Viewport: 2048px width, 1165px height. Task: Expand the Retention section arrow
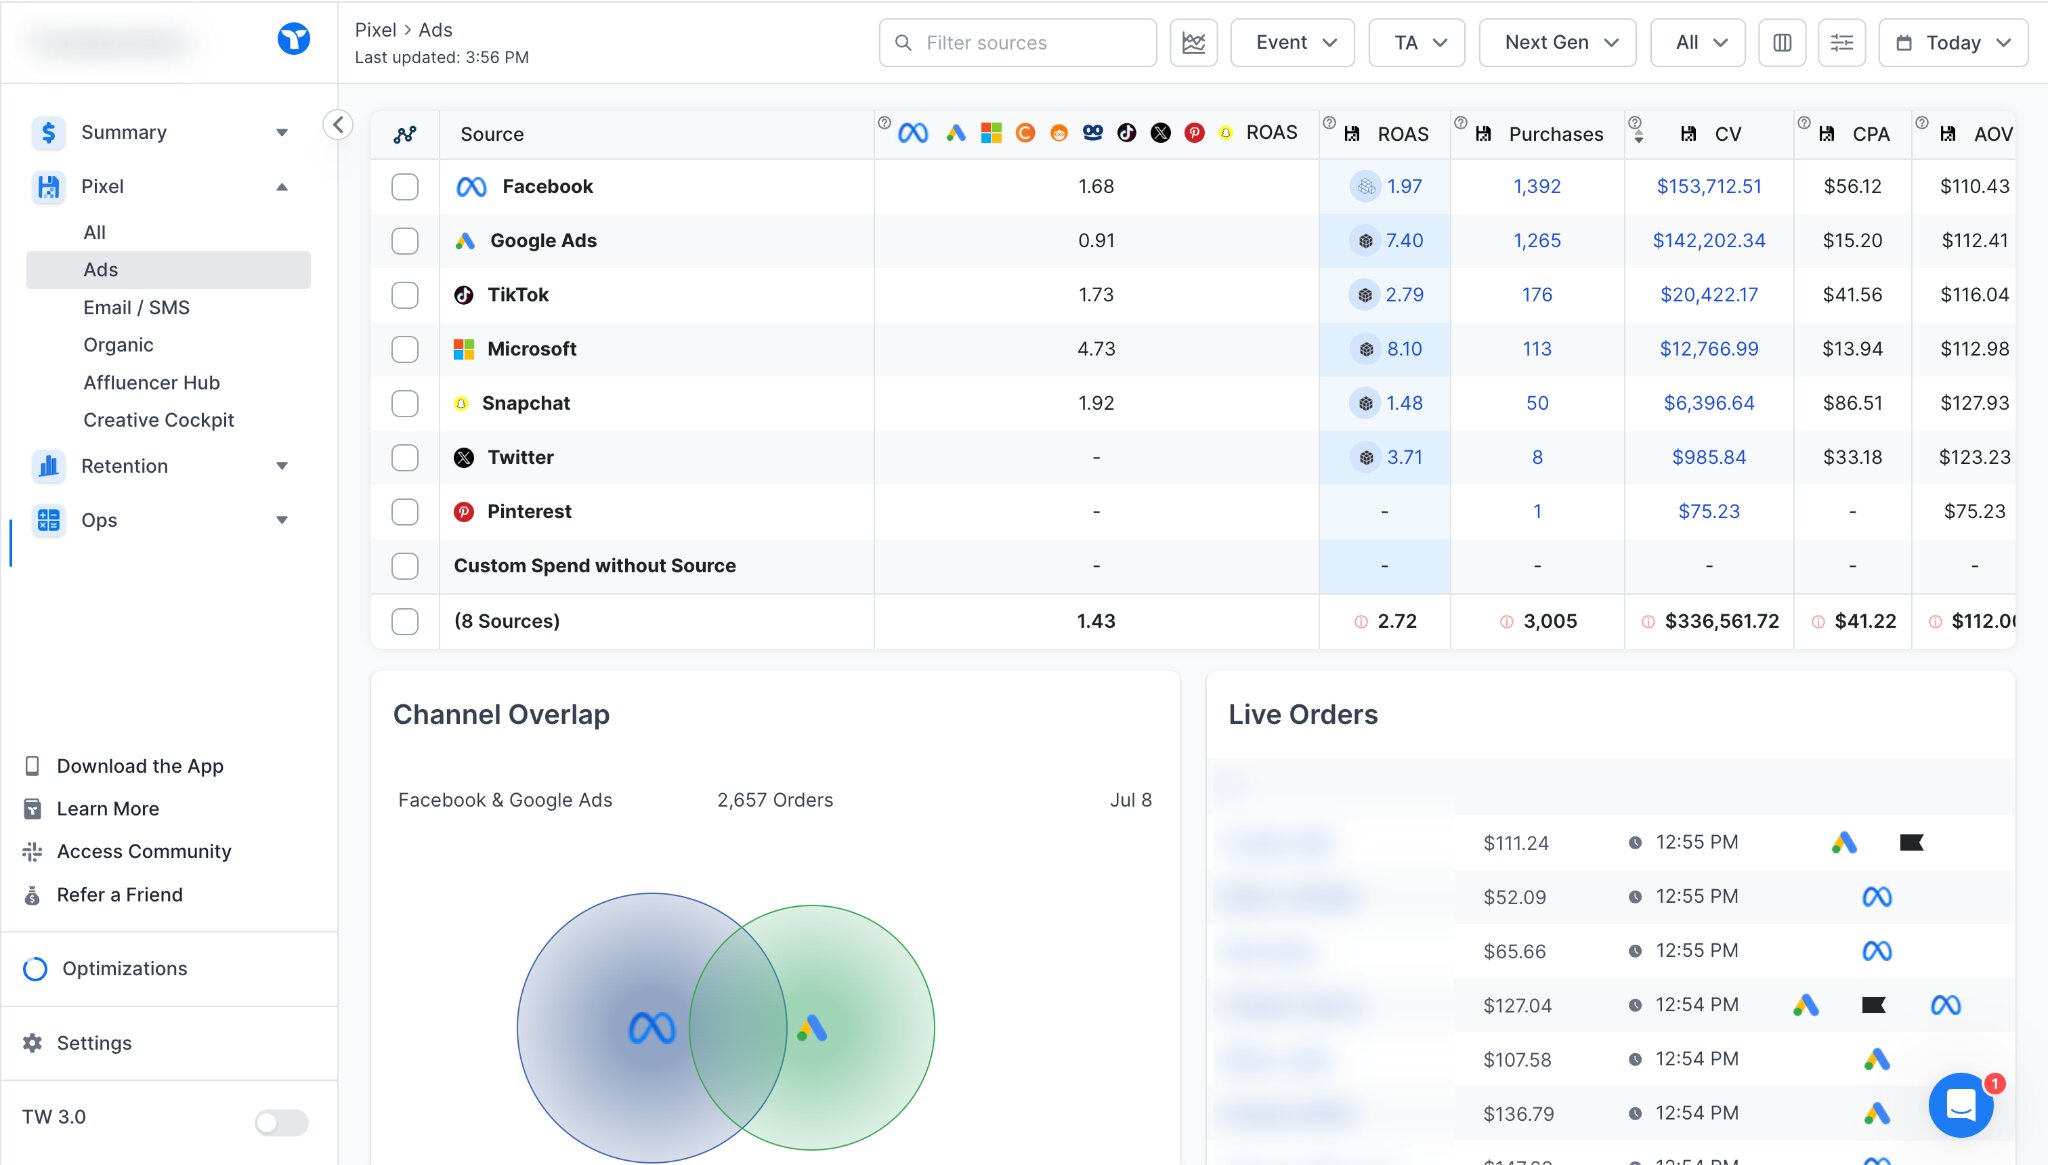[282, 466]
